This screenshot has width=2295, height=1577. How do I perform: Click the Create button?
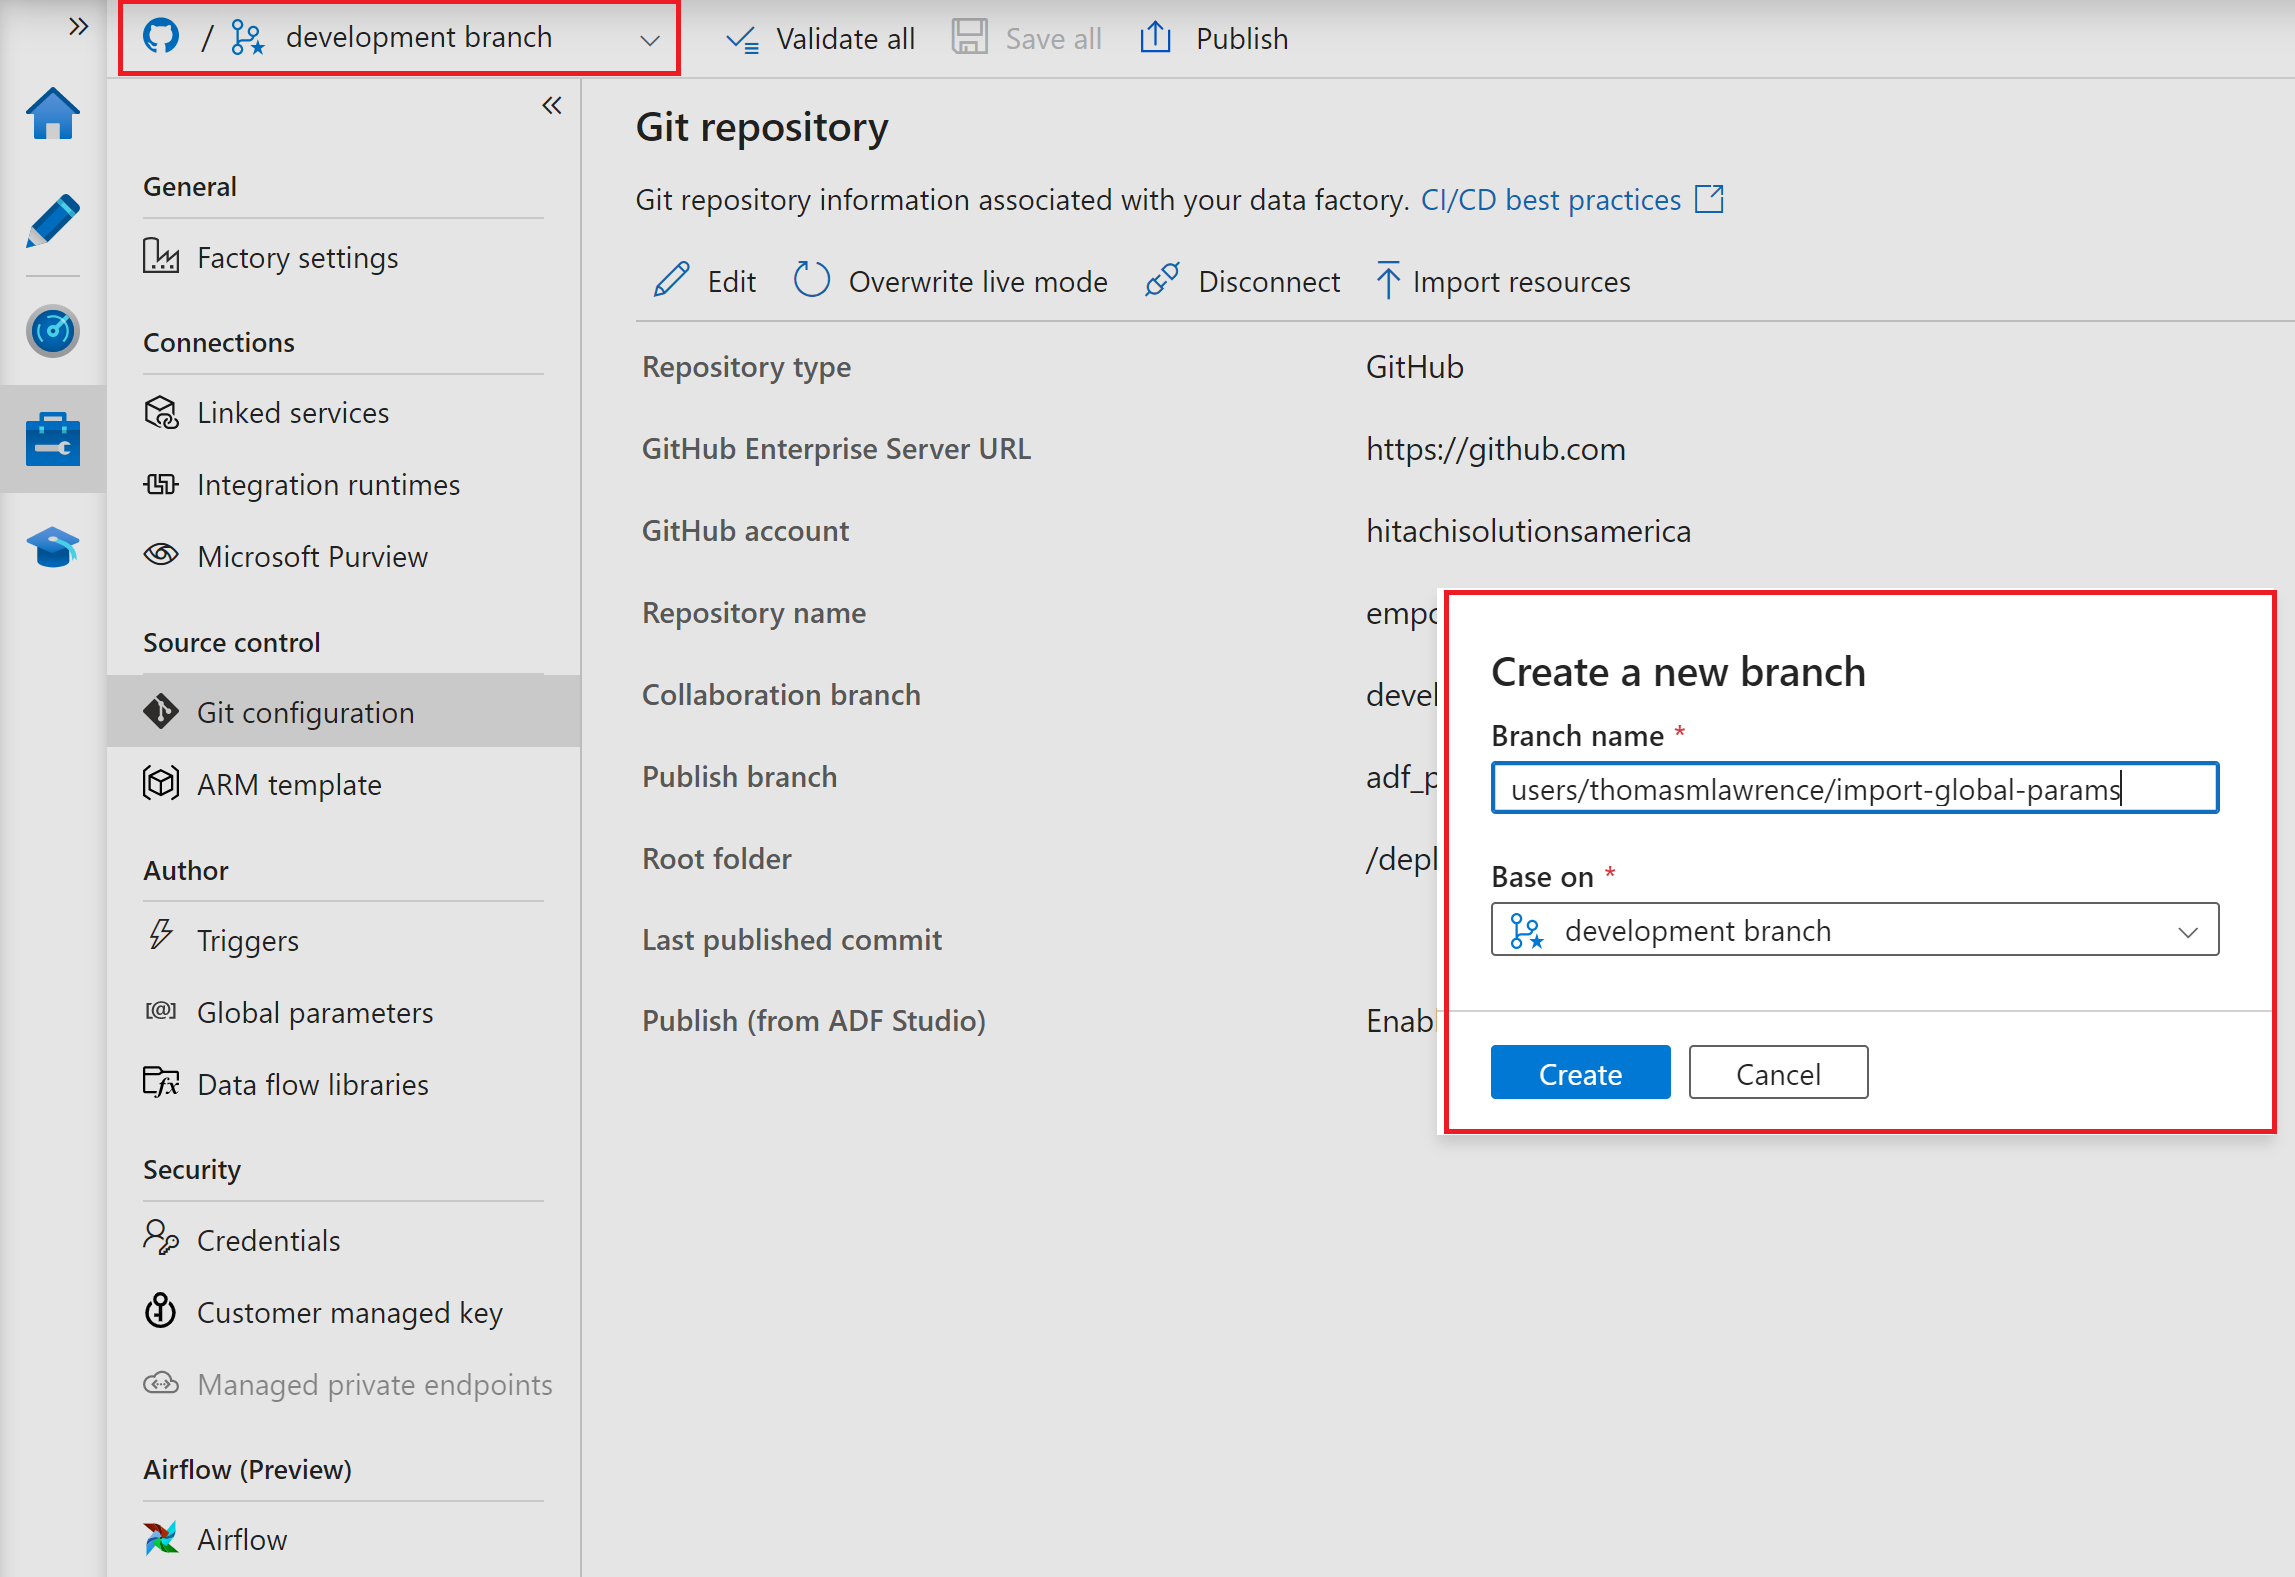click(1580, 1073)
